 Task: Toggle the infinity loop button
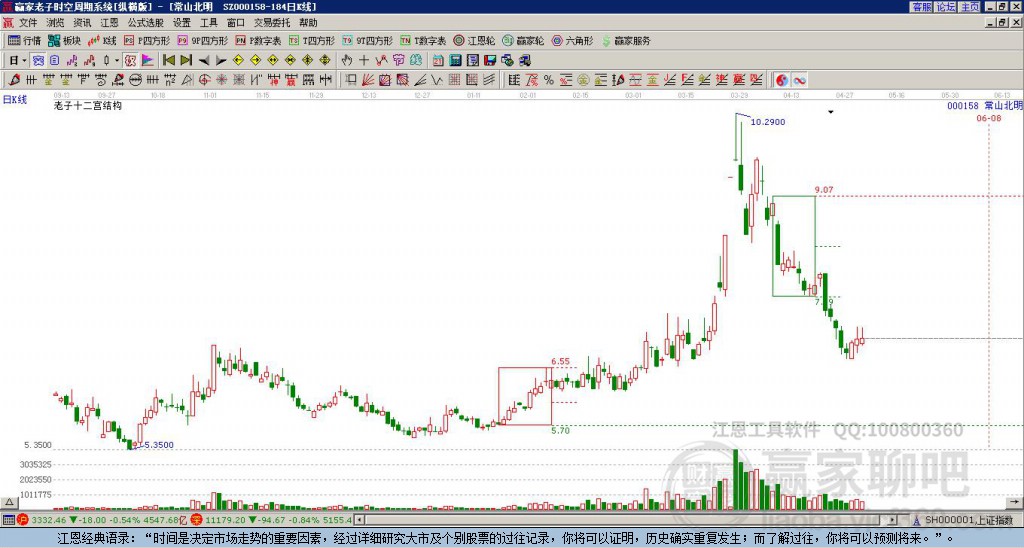tap(799, 80)
